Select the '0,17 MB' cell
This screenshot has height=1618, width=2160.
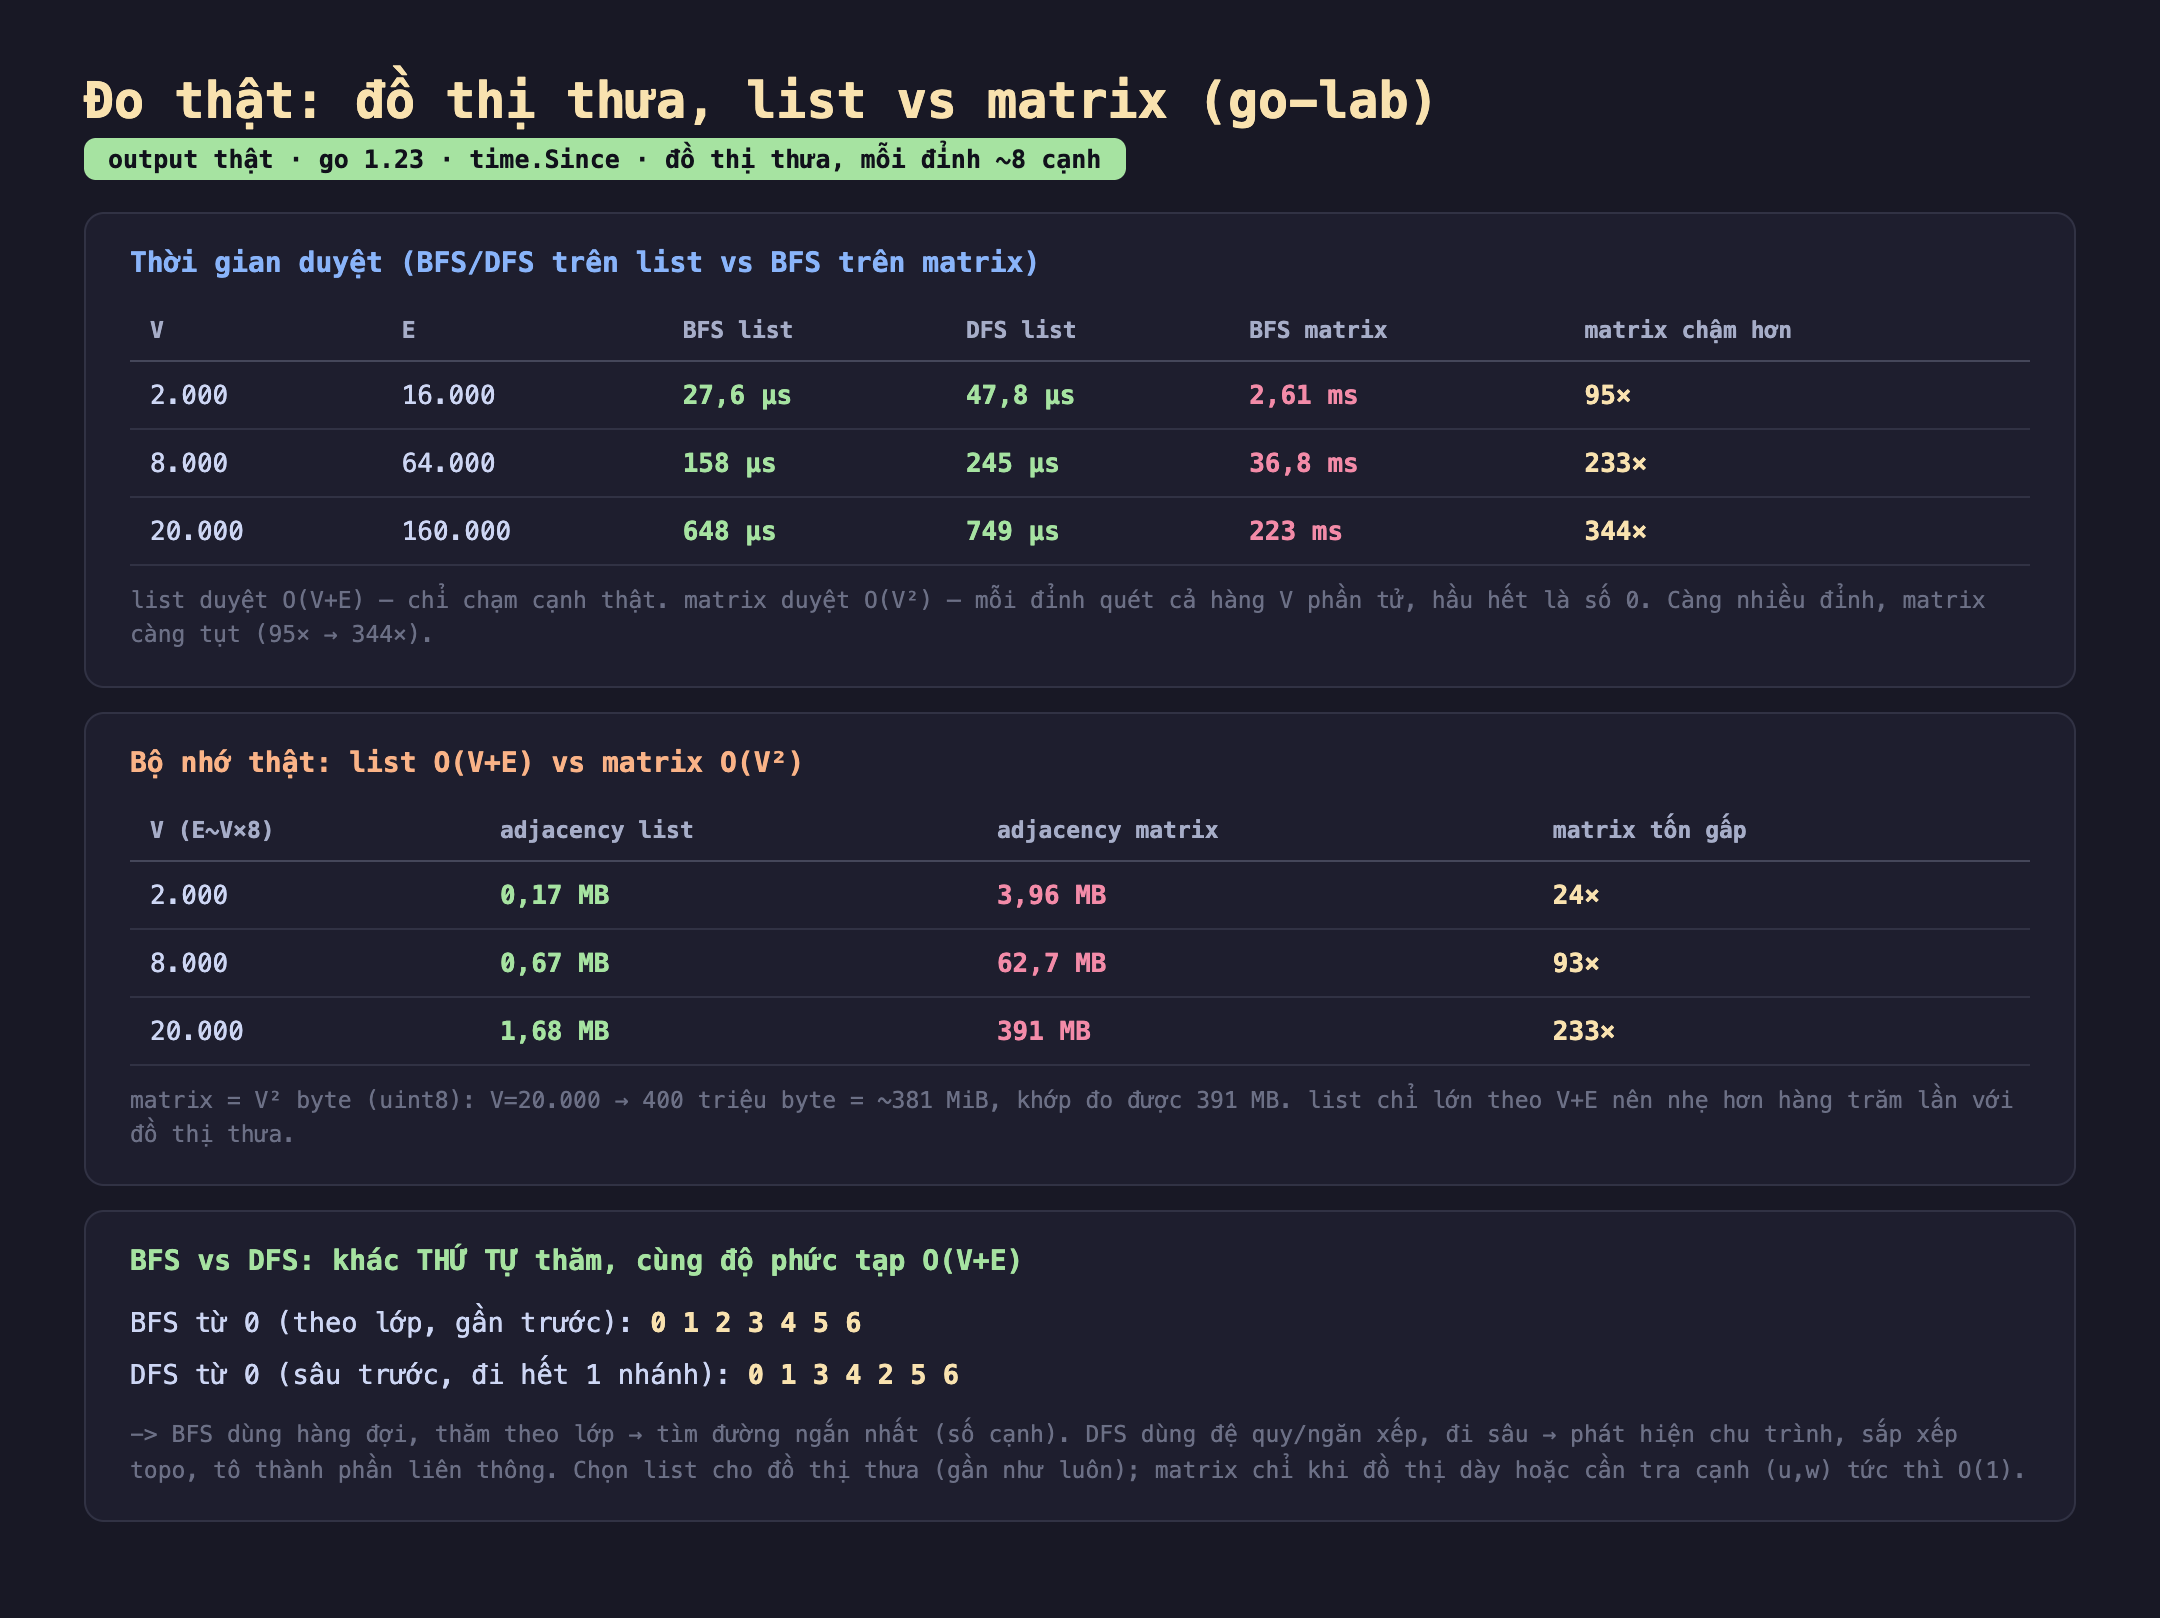554,895
